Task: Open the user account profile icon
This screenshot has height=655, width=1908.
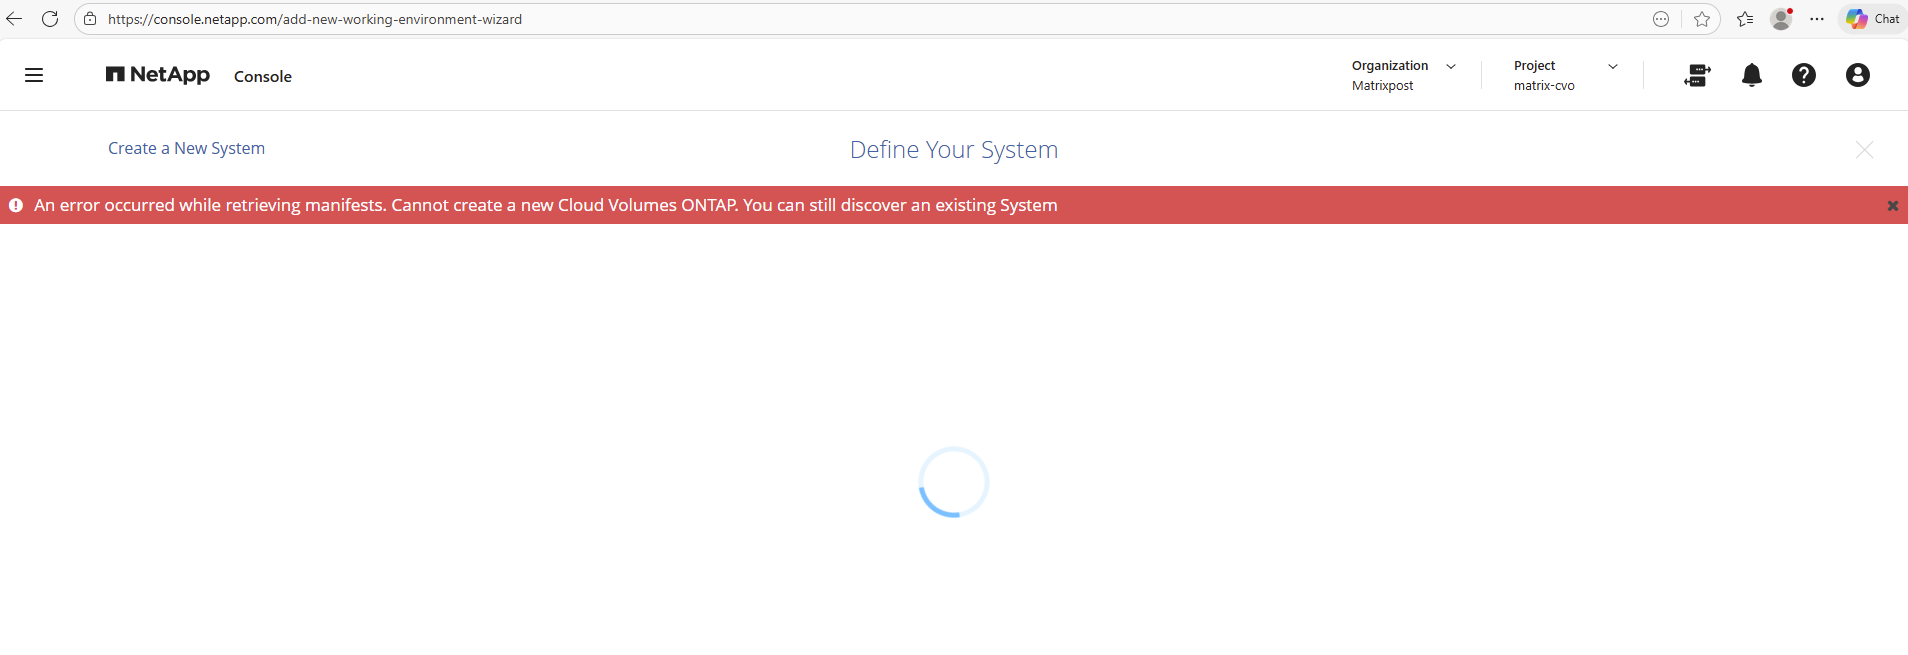Action: [1858, 75]
